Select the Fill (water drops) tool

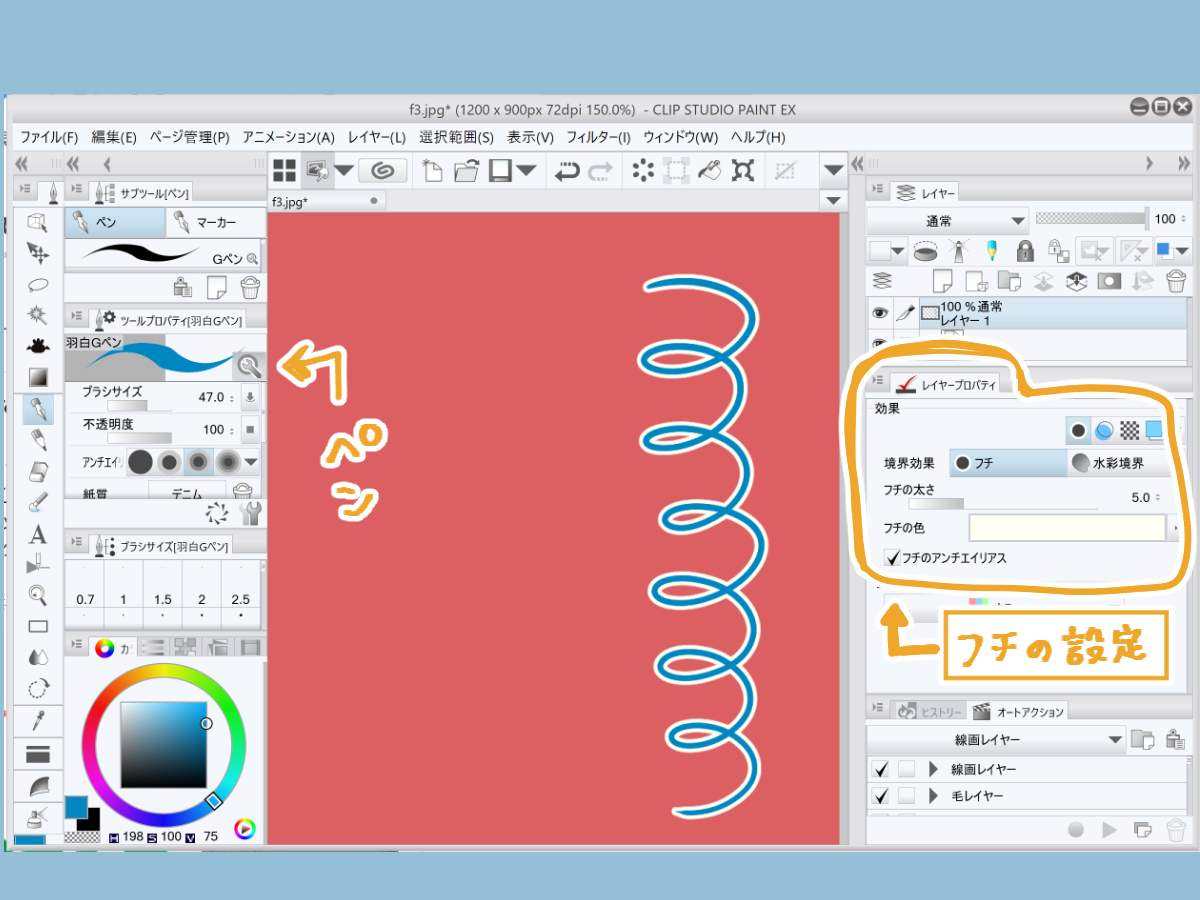coord(38,657)
